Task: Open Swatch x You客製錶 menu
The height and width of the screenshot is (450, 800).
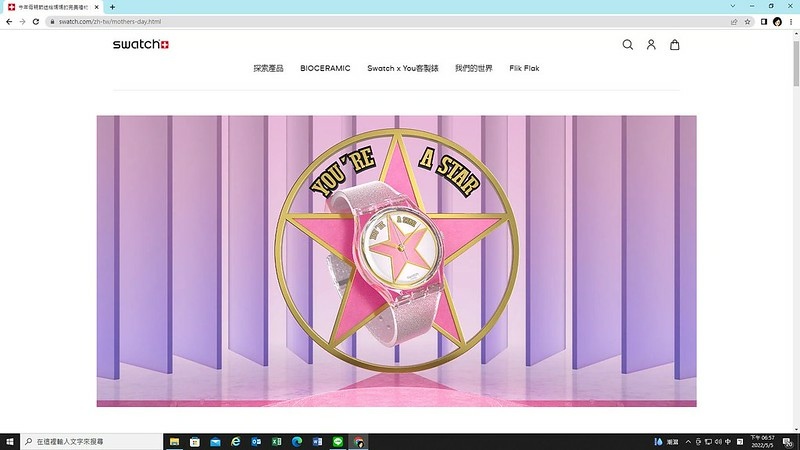Action: coord(403,68)
